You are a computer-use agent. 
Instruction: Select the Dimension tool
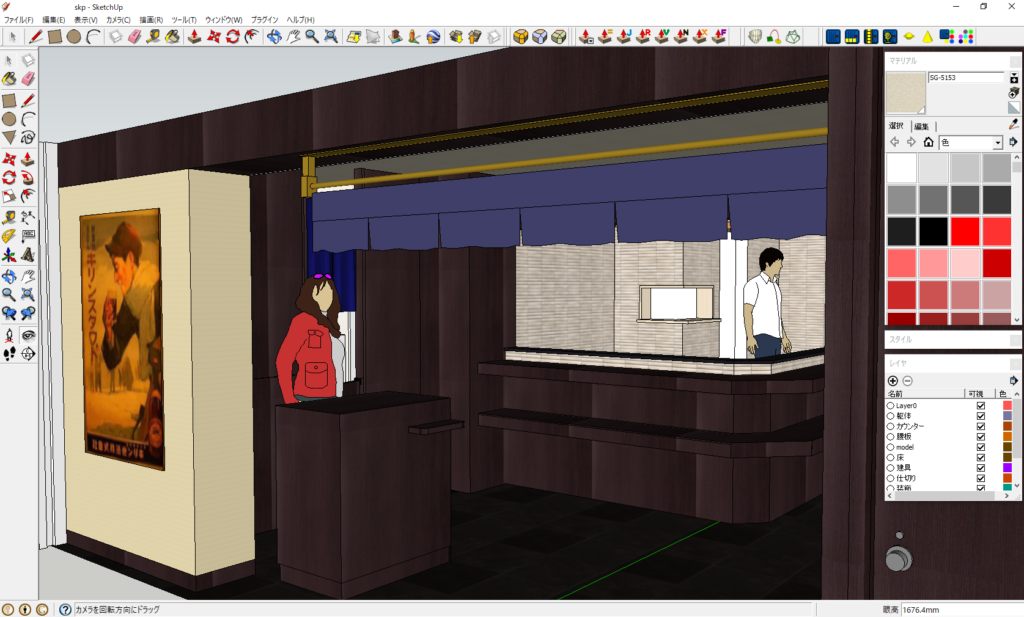tap(28, 217)
